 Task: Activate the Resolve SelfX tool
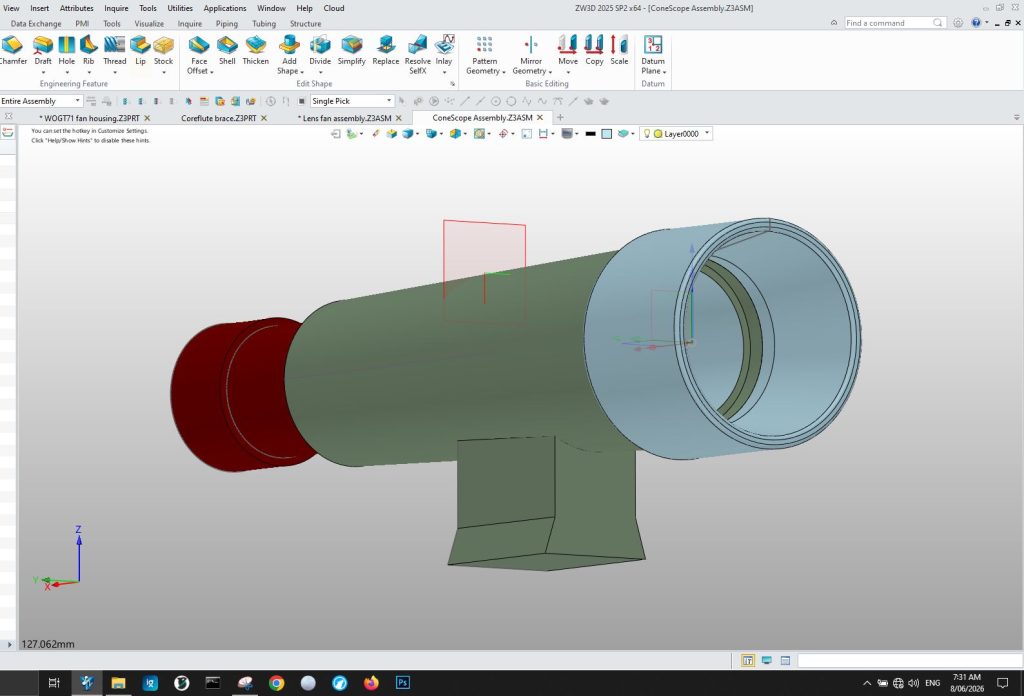pos(417,55)
